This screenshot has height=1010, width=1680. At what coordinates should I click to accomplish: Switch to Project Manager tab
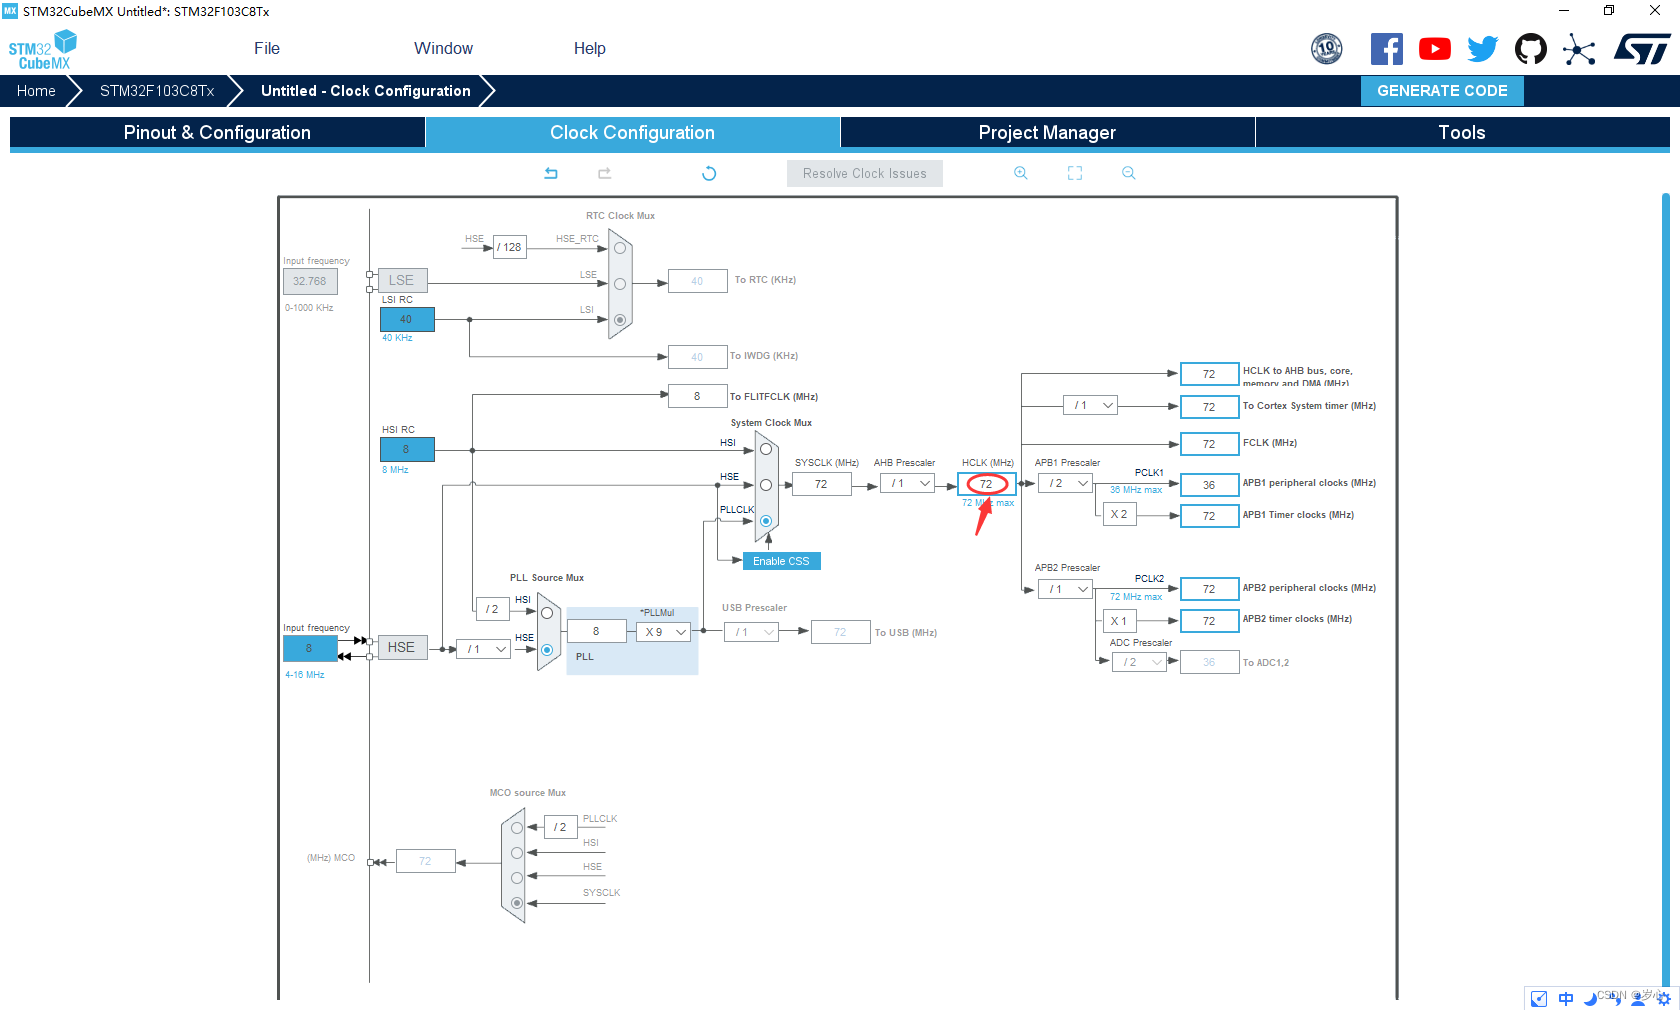(x=1047, y=133)
